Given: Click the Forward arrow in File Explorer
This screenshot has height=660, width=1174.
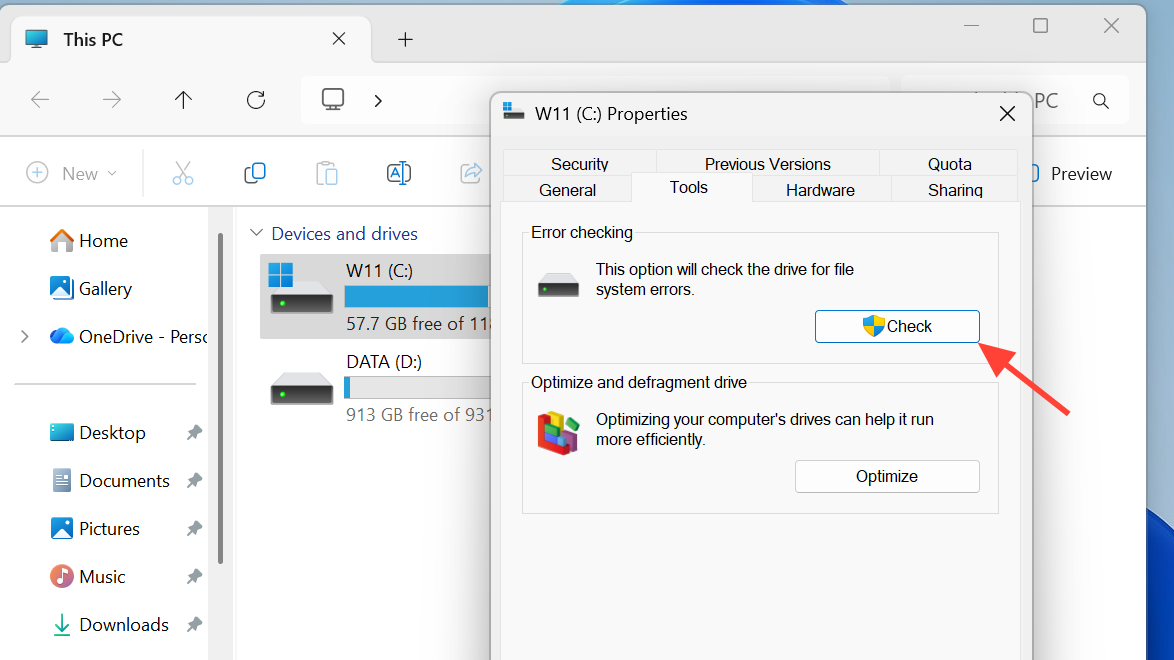Looking at the screenshot, I should [x=112, y=100].
